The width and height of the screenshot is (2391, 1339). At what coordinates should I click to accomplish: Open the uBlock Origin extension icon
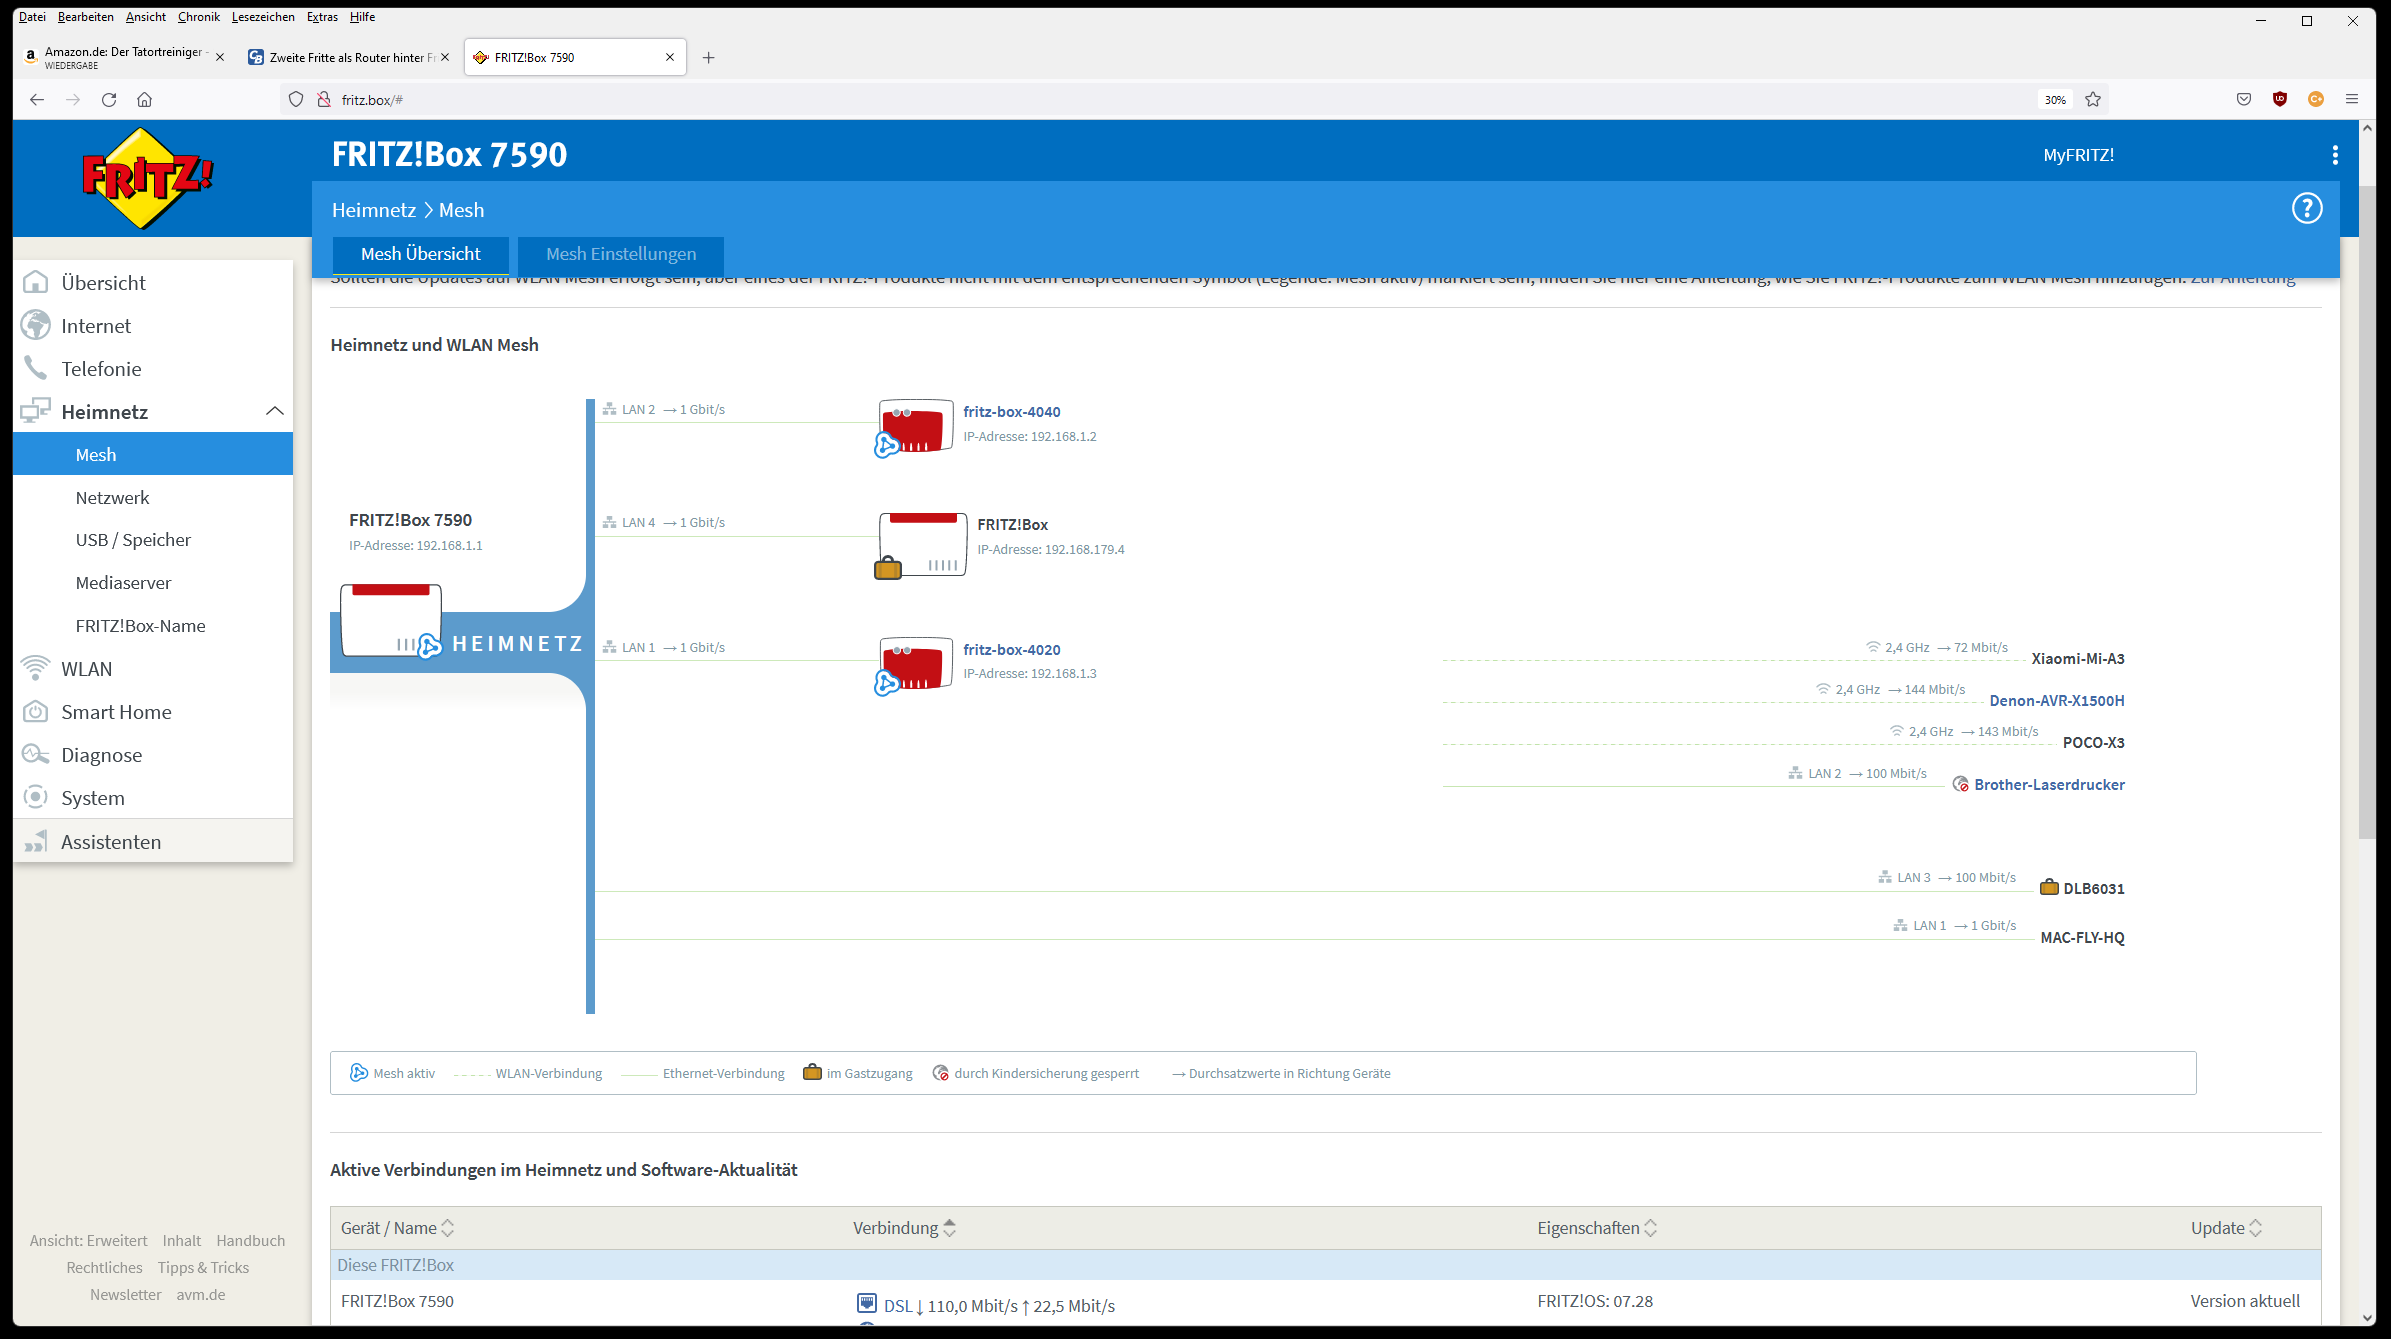[2280, 100]
